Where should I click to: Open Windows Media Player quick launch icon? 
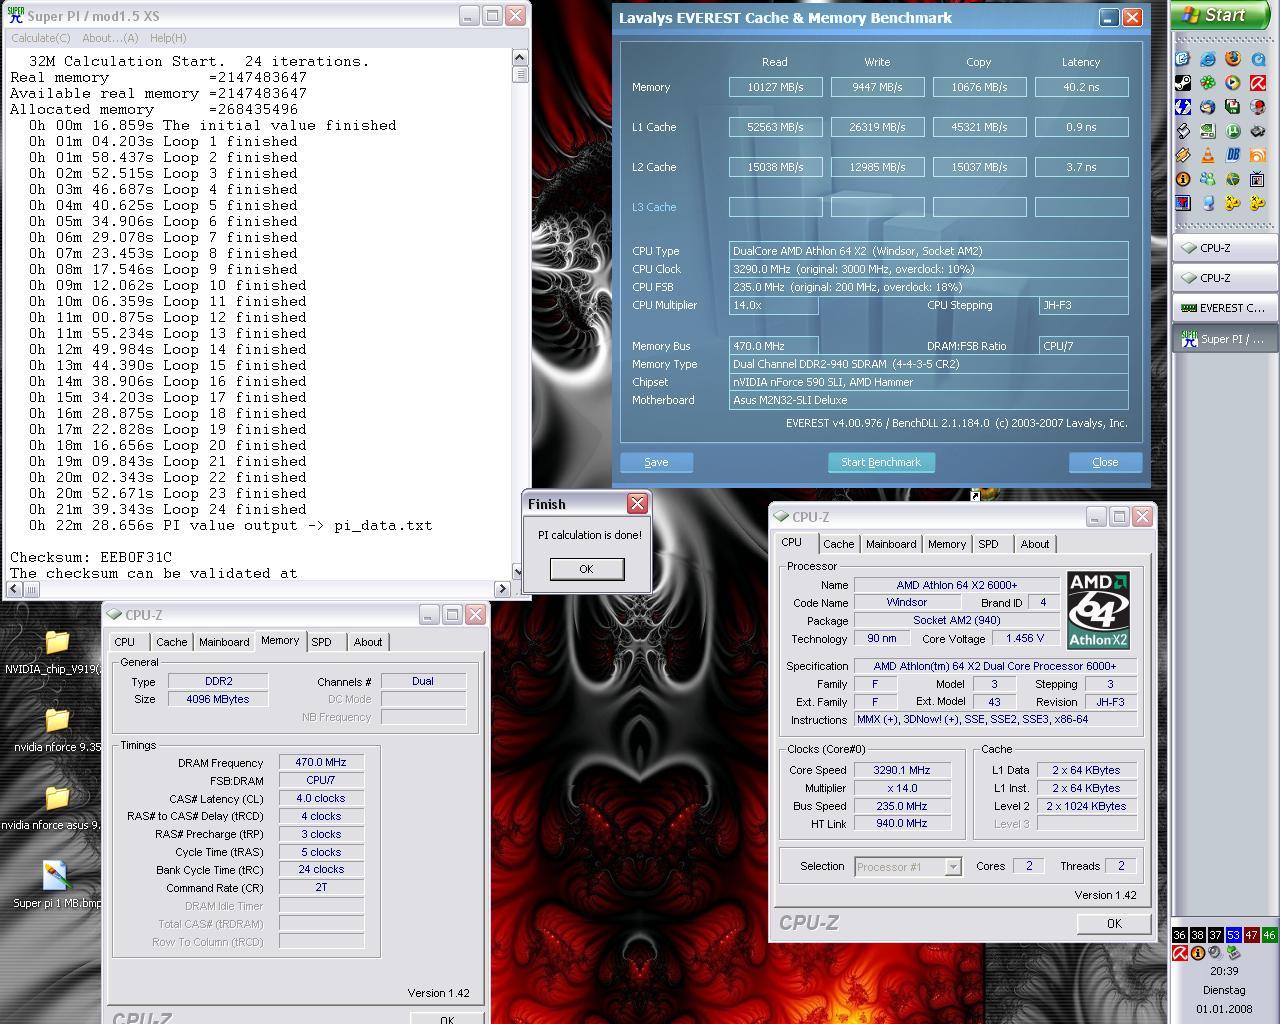(x=1233, y=82)
